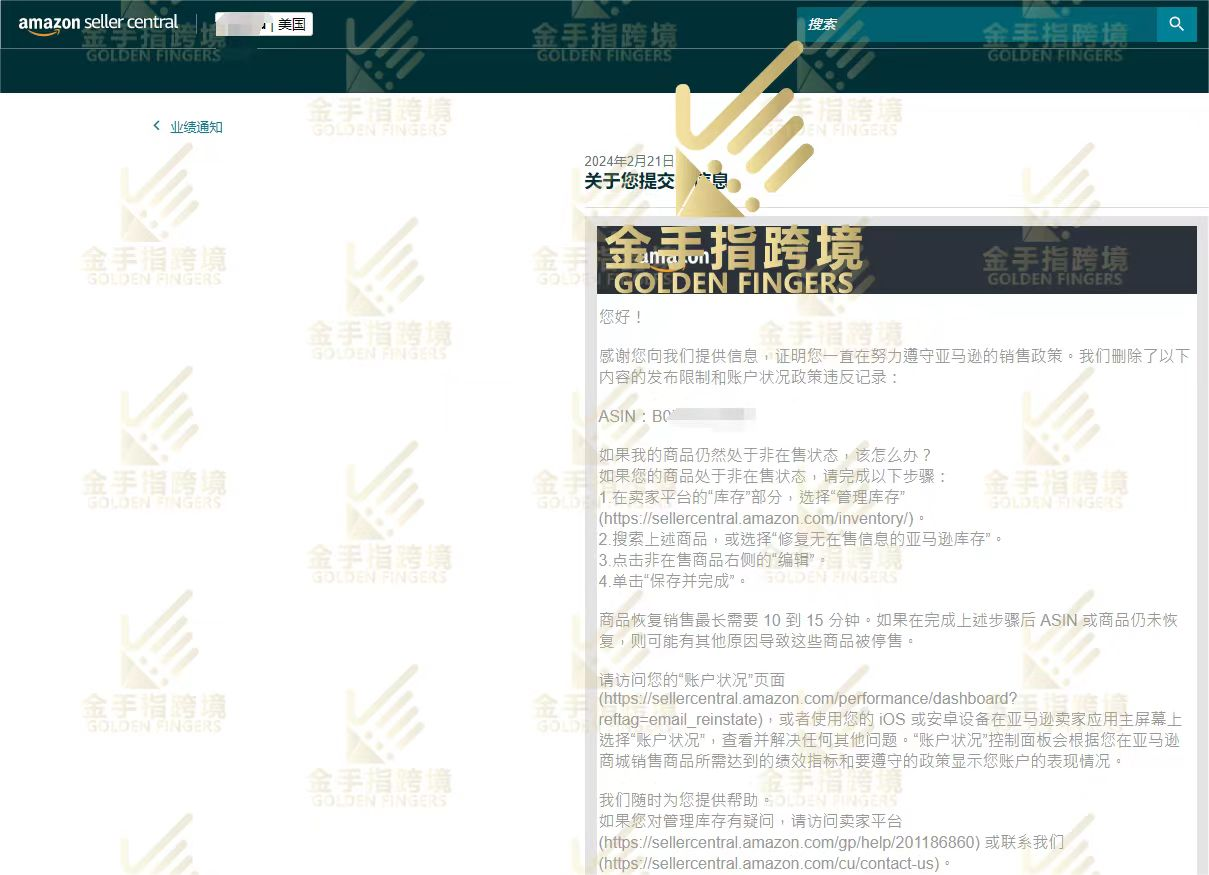1209x875 pixels.
Task: Click the line 如果您的商品处于非在售状态，请完成以下步骤：
Action: (x=773, y=476)
